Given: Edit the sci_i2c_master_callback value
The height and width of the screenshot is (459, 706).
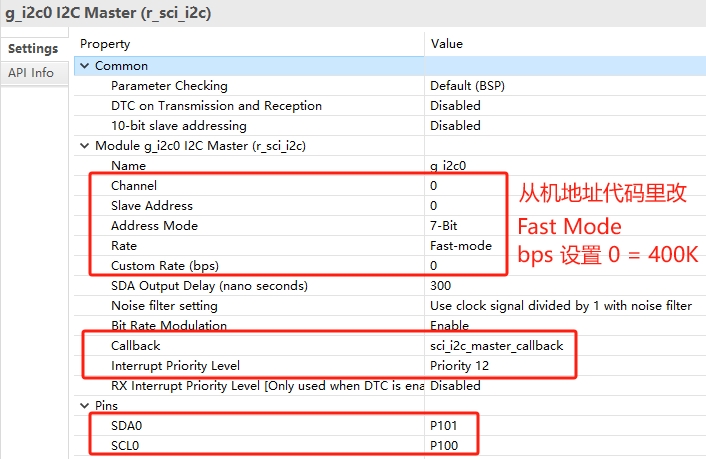Looking at the screenshot, I should point(497,345).
